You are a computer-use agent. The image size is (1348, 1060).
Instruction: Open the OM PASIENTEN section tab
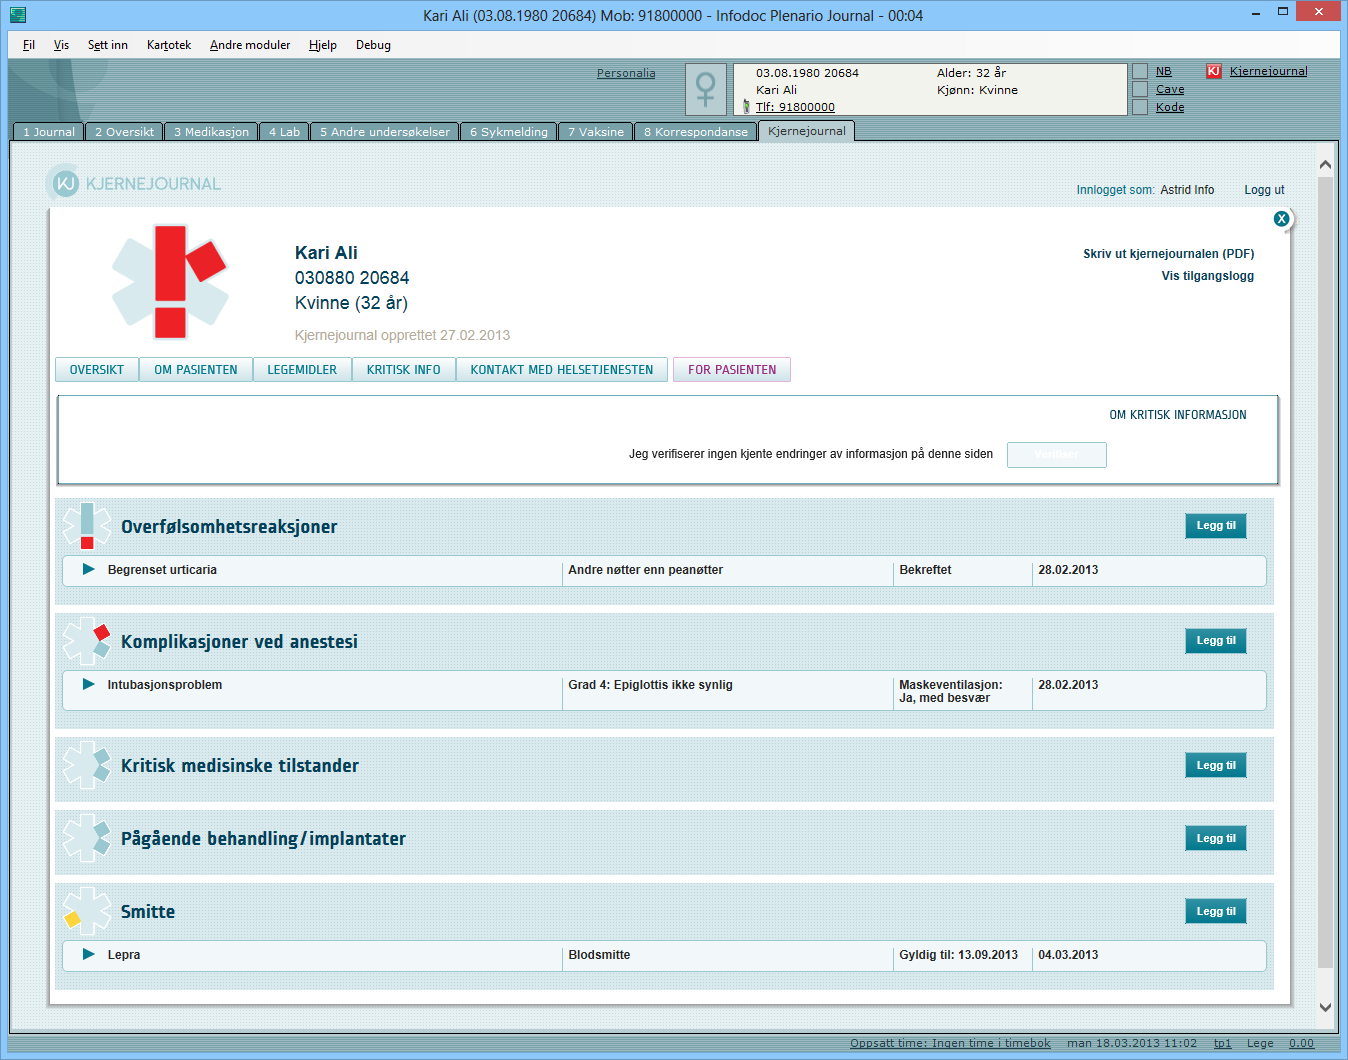(x=196, y=370)
